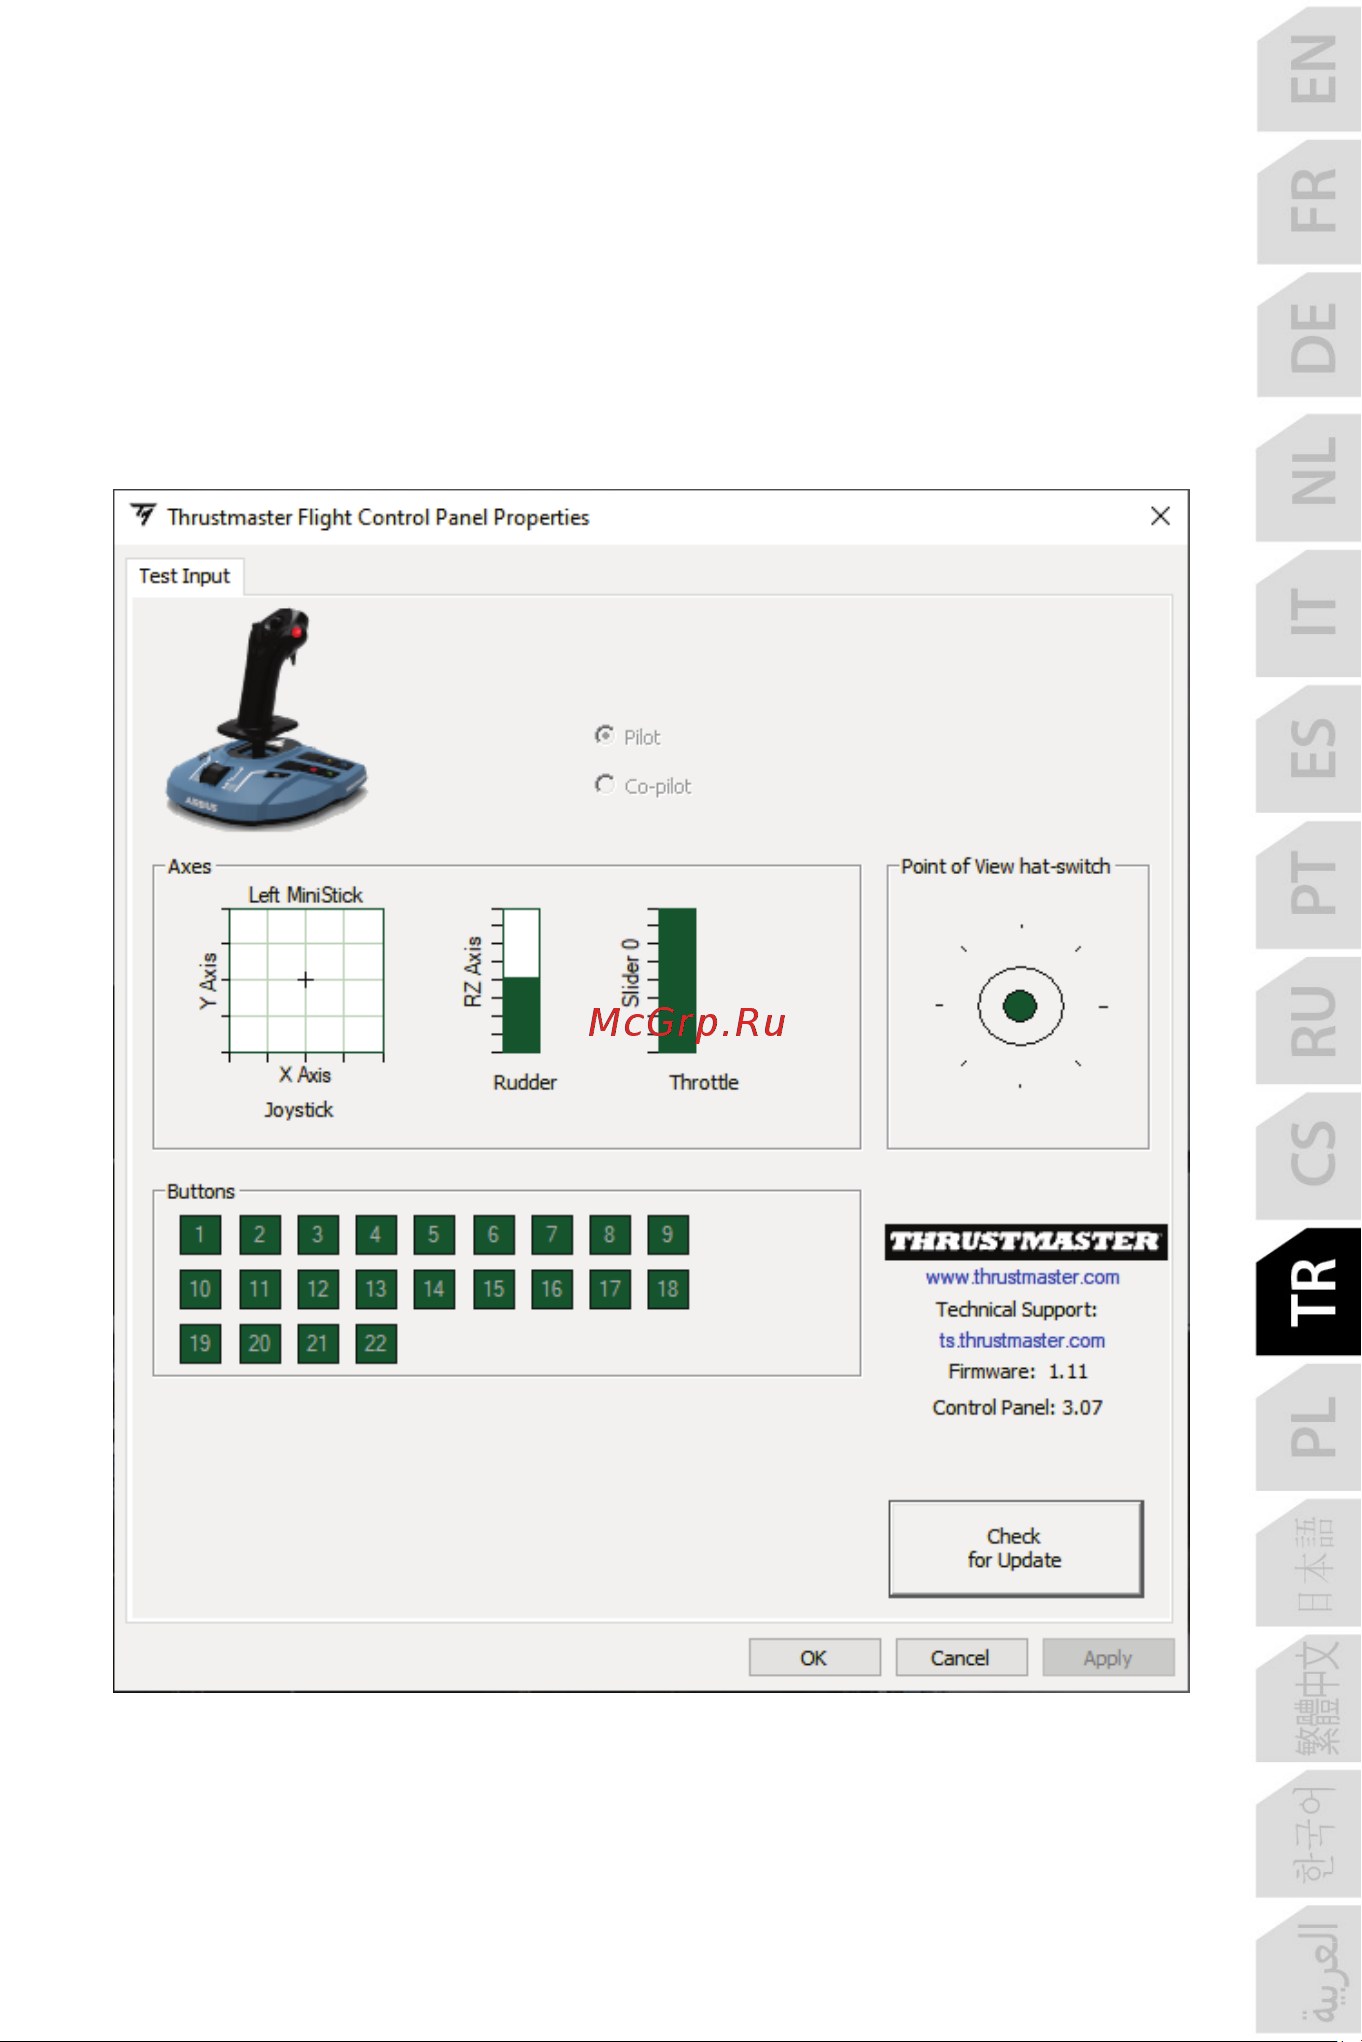This screenshot has width=1362, height=2042.
Task: Click button indicator 14
Action: pyautogui.click(x=433, y=1289)
